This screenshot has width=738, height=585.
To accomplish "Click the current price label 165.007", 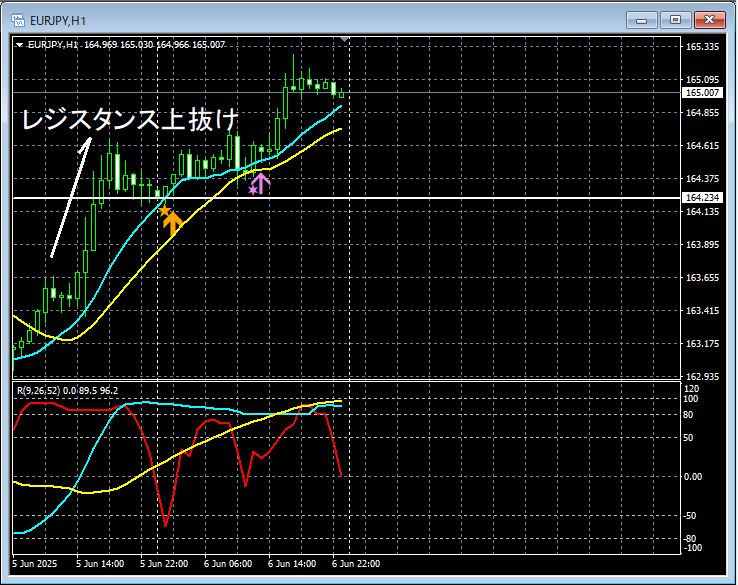I will pos(702,93).
